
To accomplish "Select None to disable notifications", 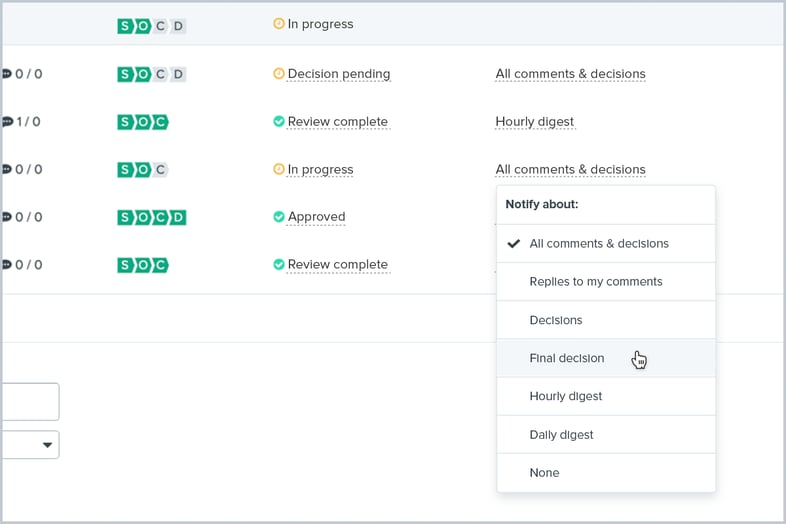I will click(544, 473).
